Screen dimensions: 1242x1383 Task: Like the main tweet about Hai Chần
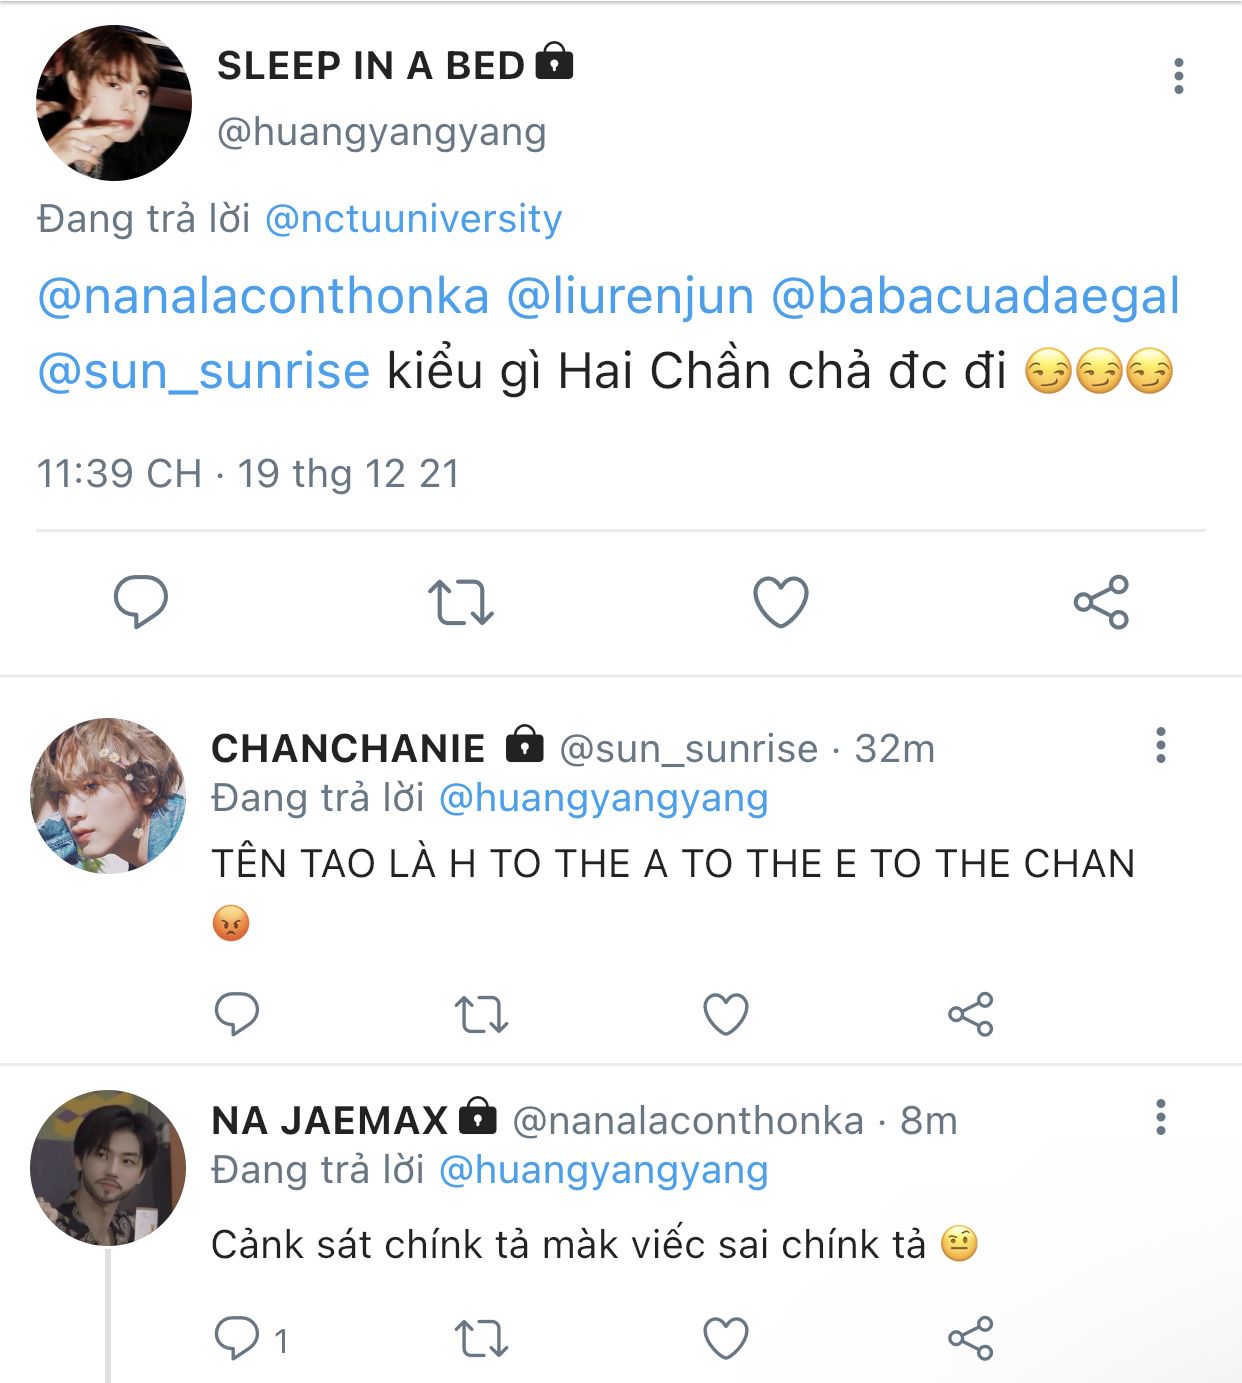coord(780,602)
